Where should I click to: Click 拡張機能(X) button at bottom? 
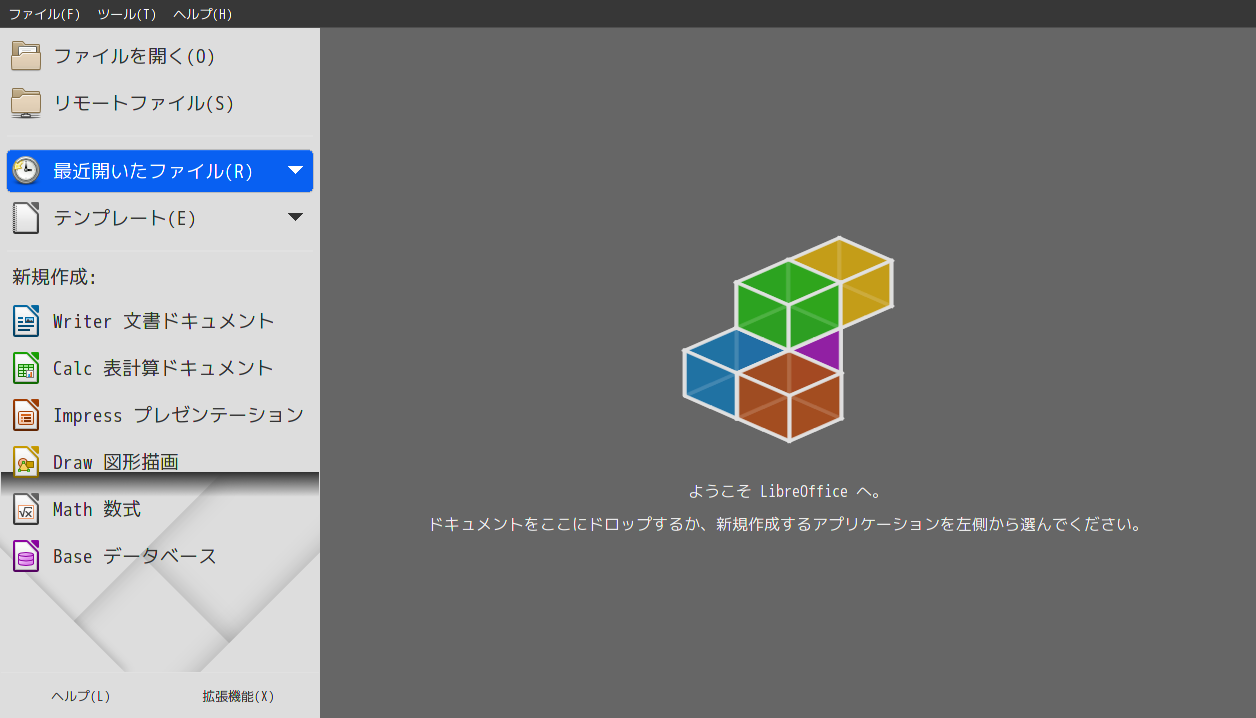pyautogui.click(x=238, y=696)
